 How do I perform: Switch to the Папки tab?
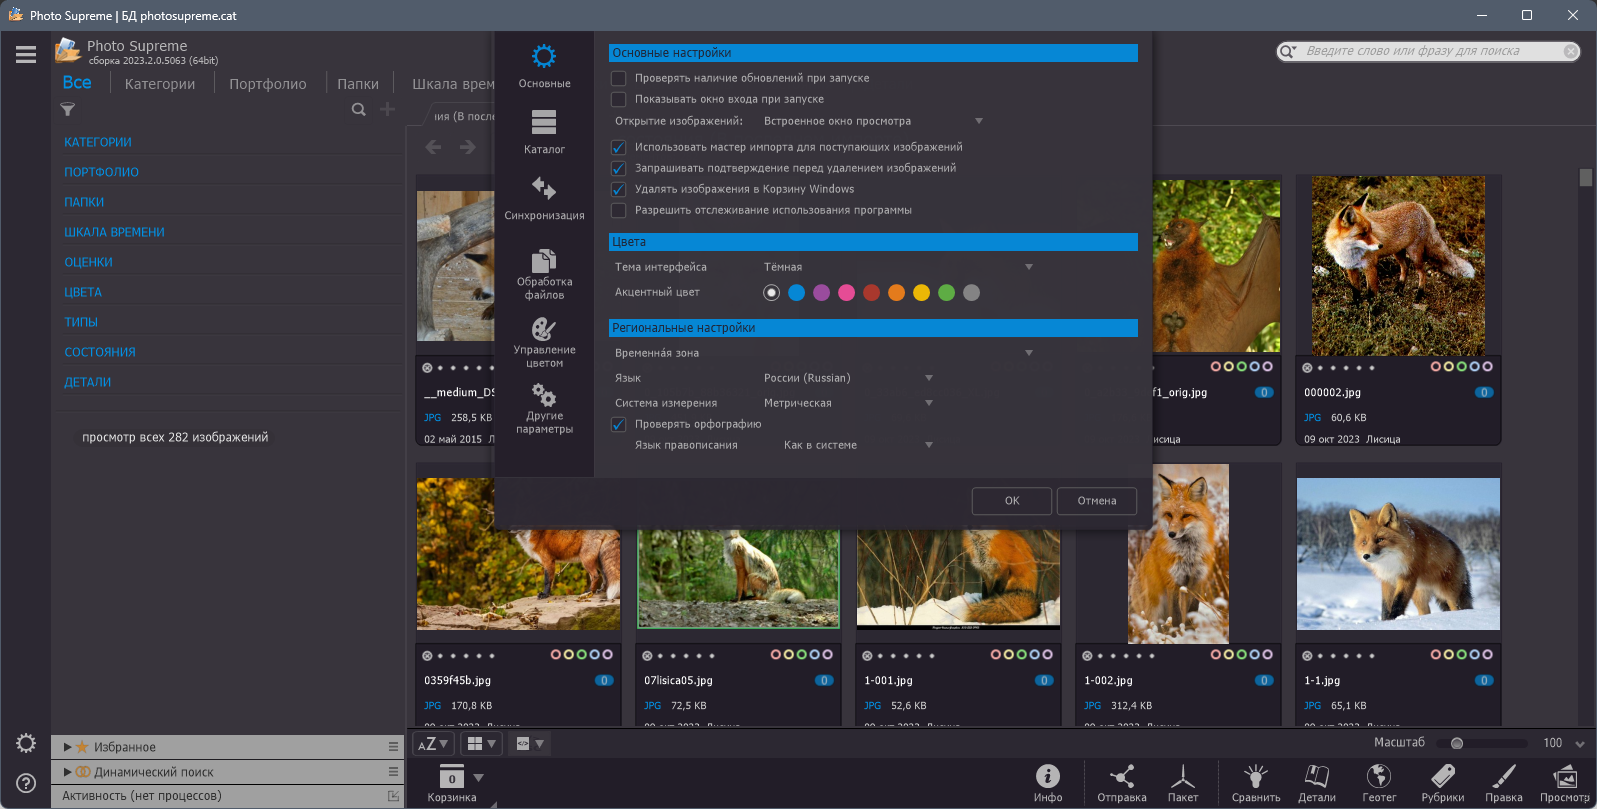pyautogui.click(x=358, y=84)
